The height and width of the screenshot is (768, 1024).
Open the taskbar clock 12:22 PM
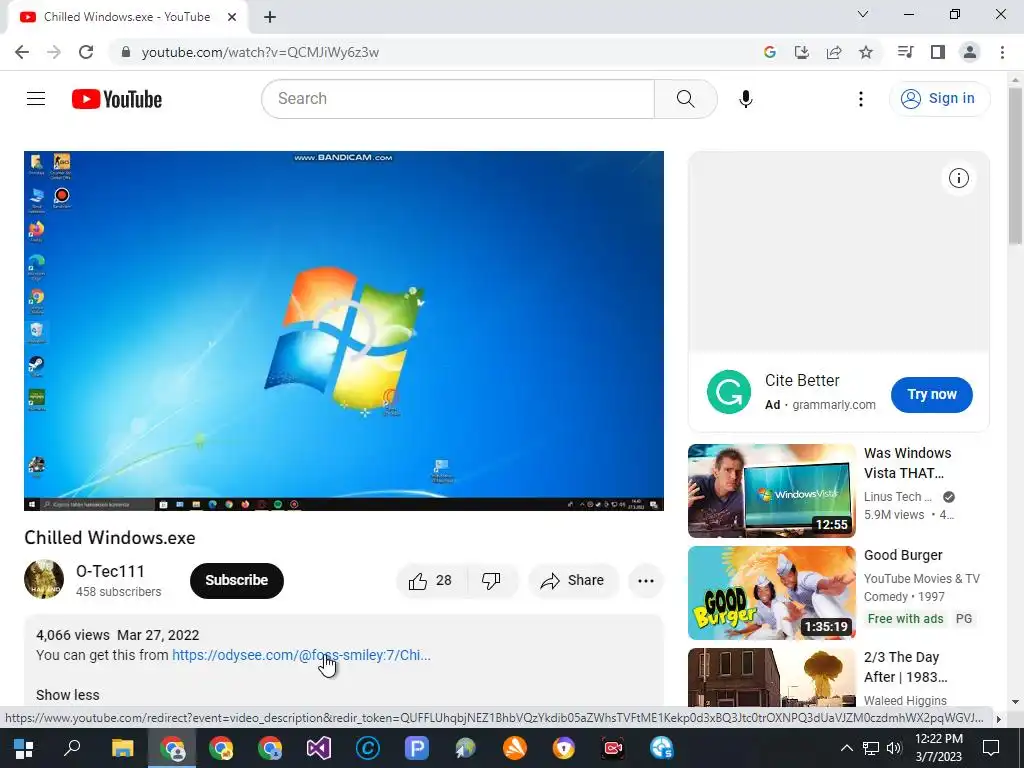[938, 748]
